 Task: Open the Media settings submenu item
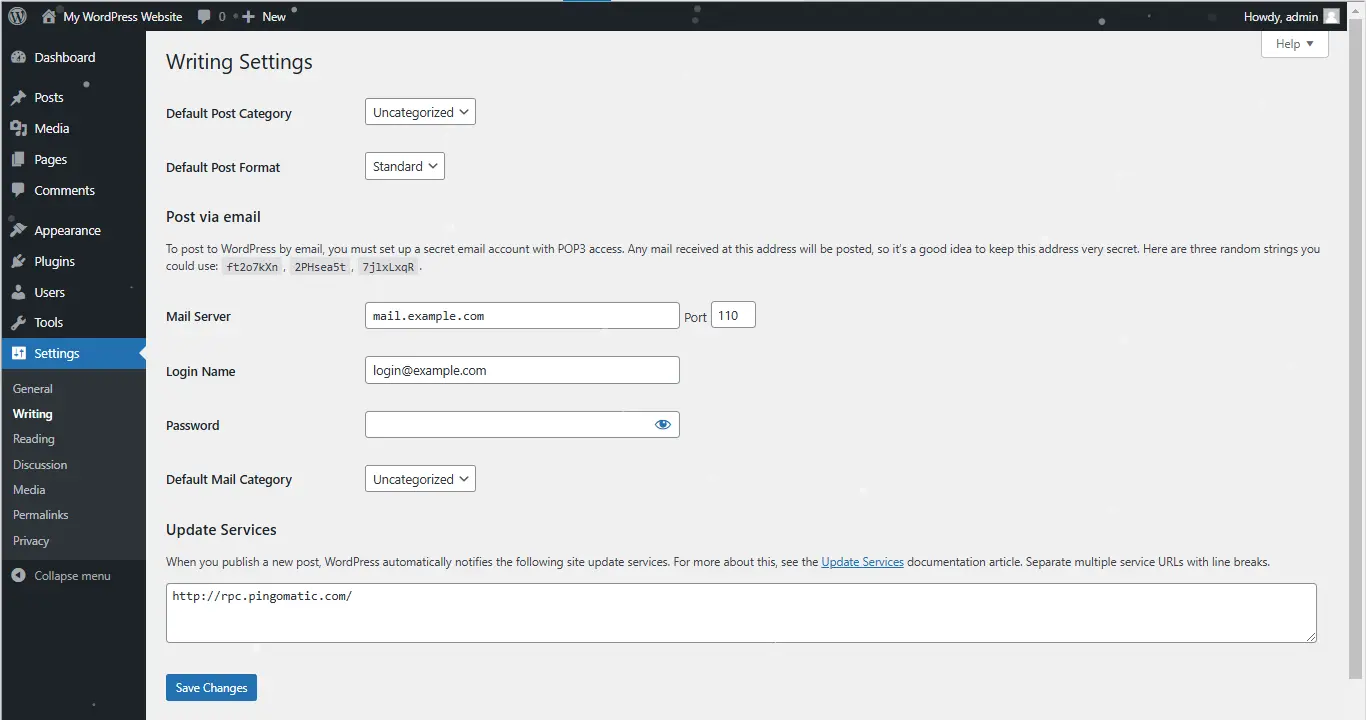[29, 489]
